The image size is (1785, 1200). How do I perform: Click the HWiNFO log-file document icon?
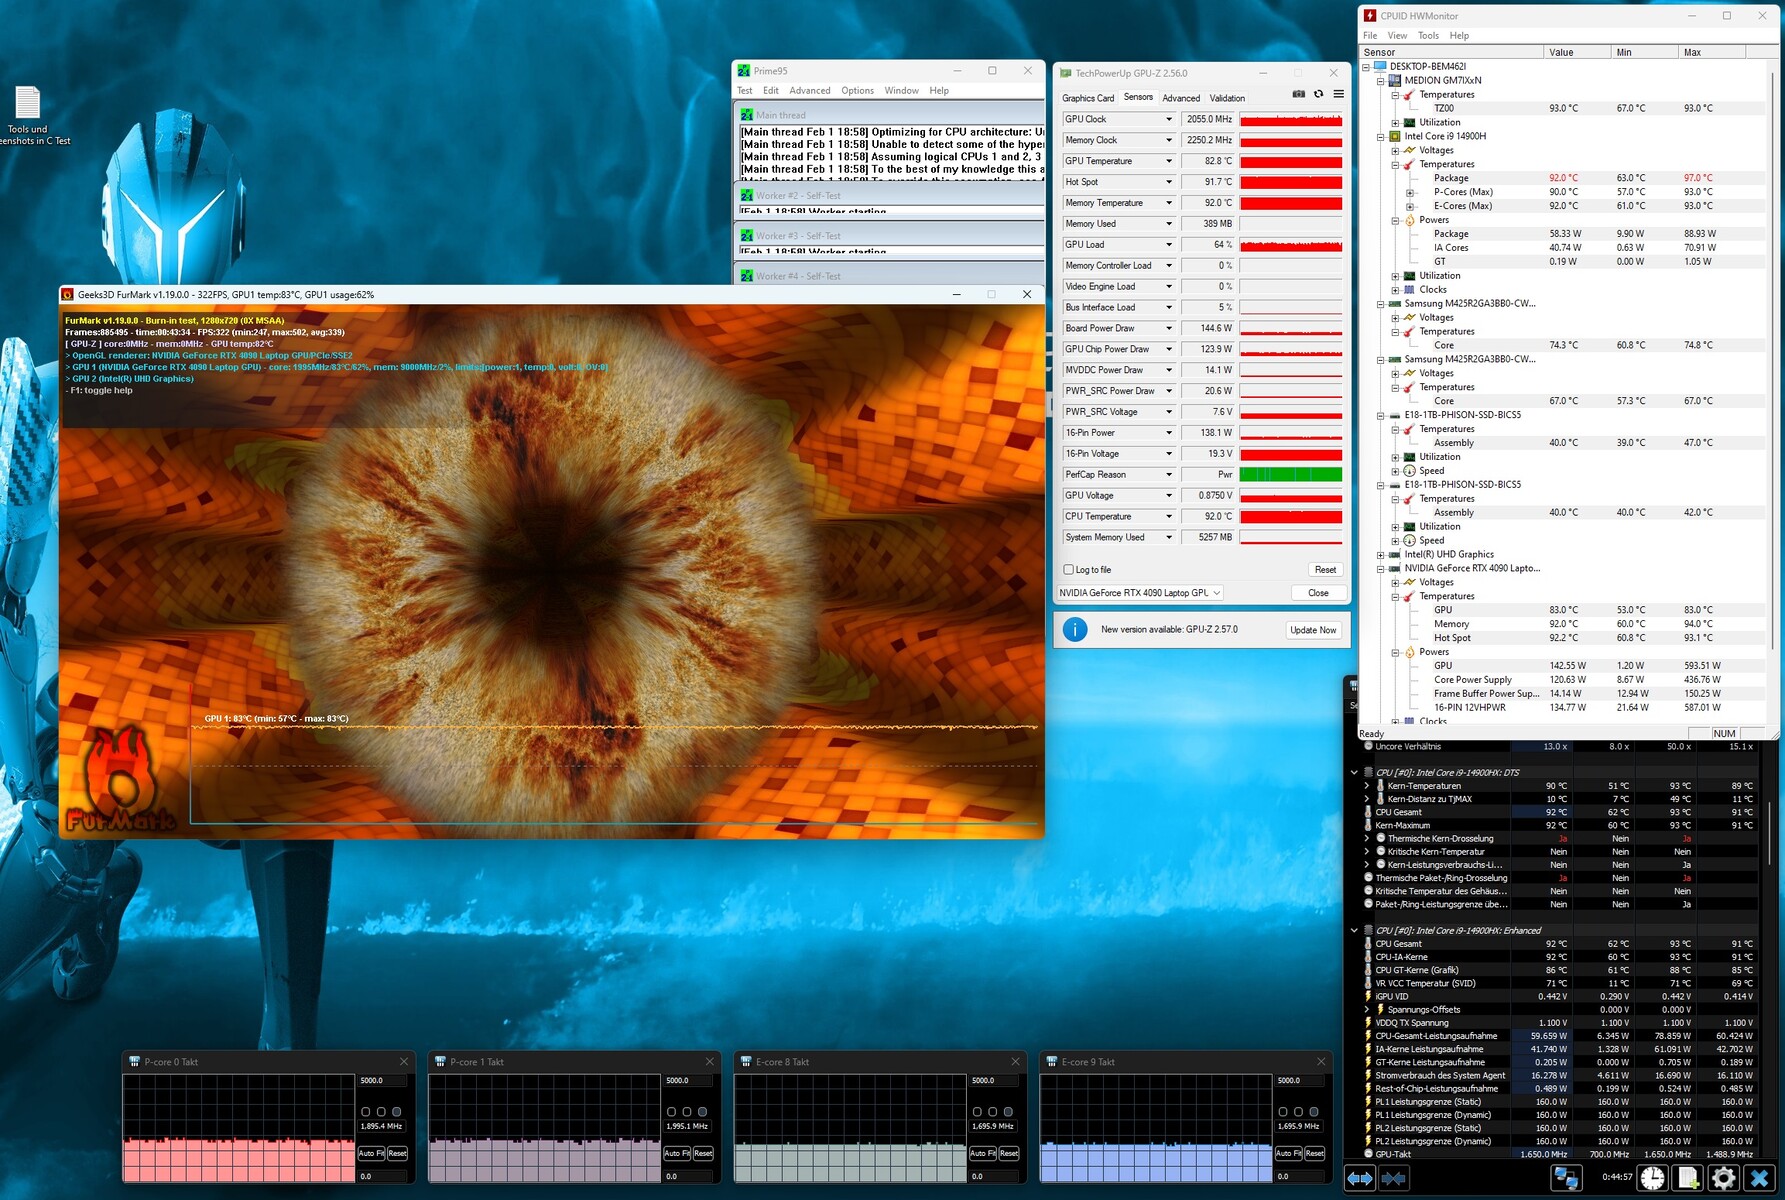point(1688,1179)
